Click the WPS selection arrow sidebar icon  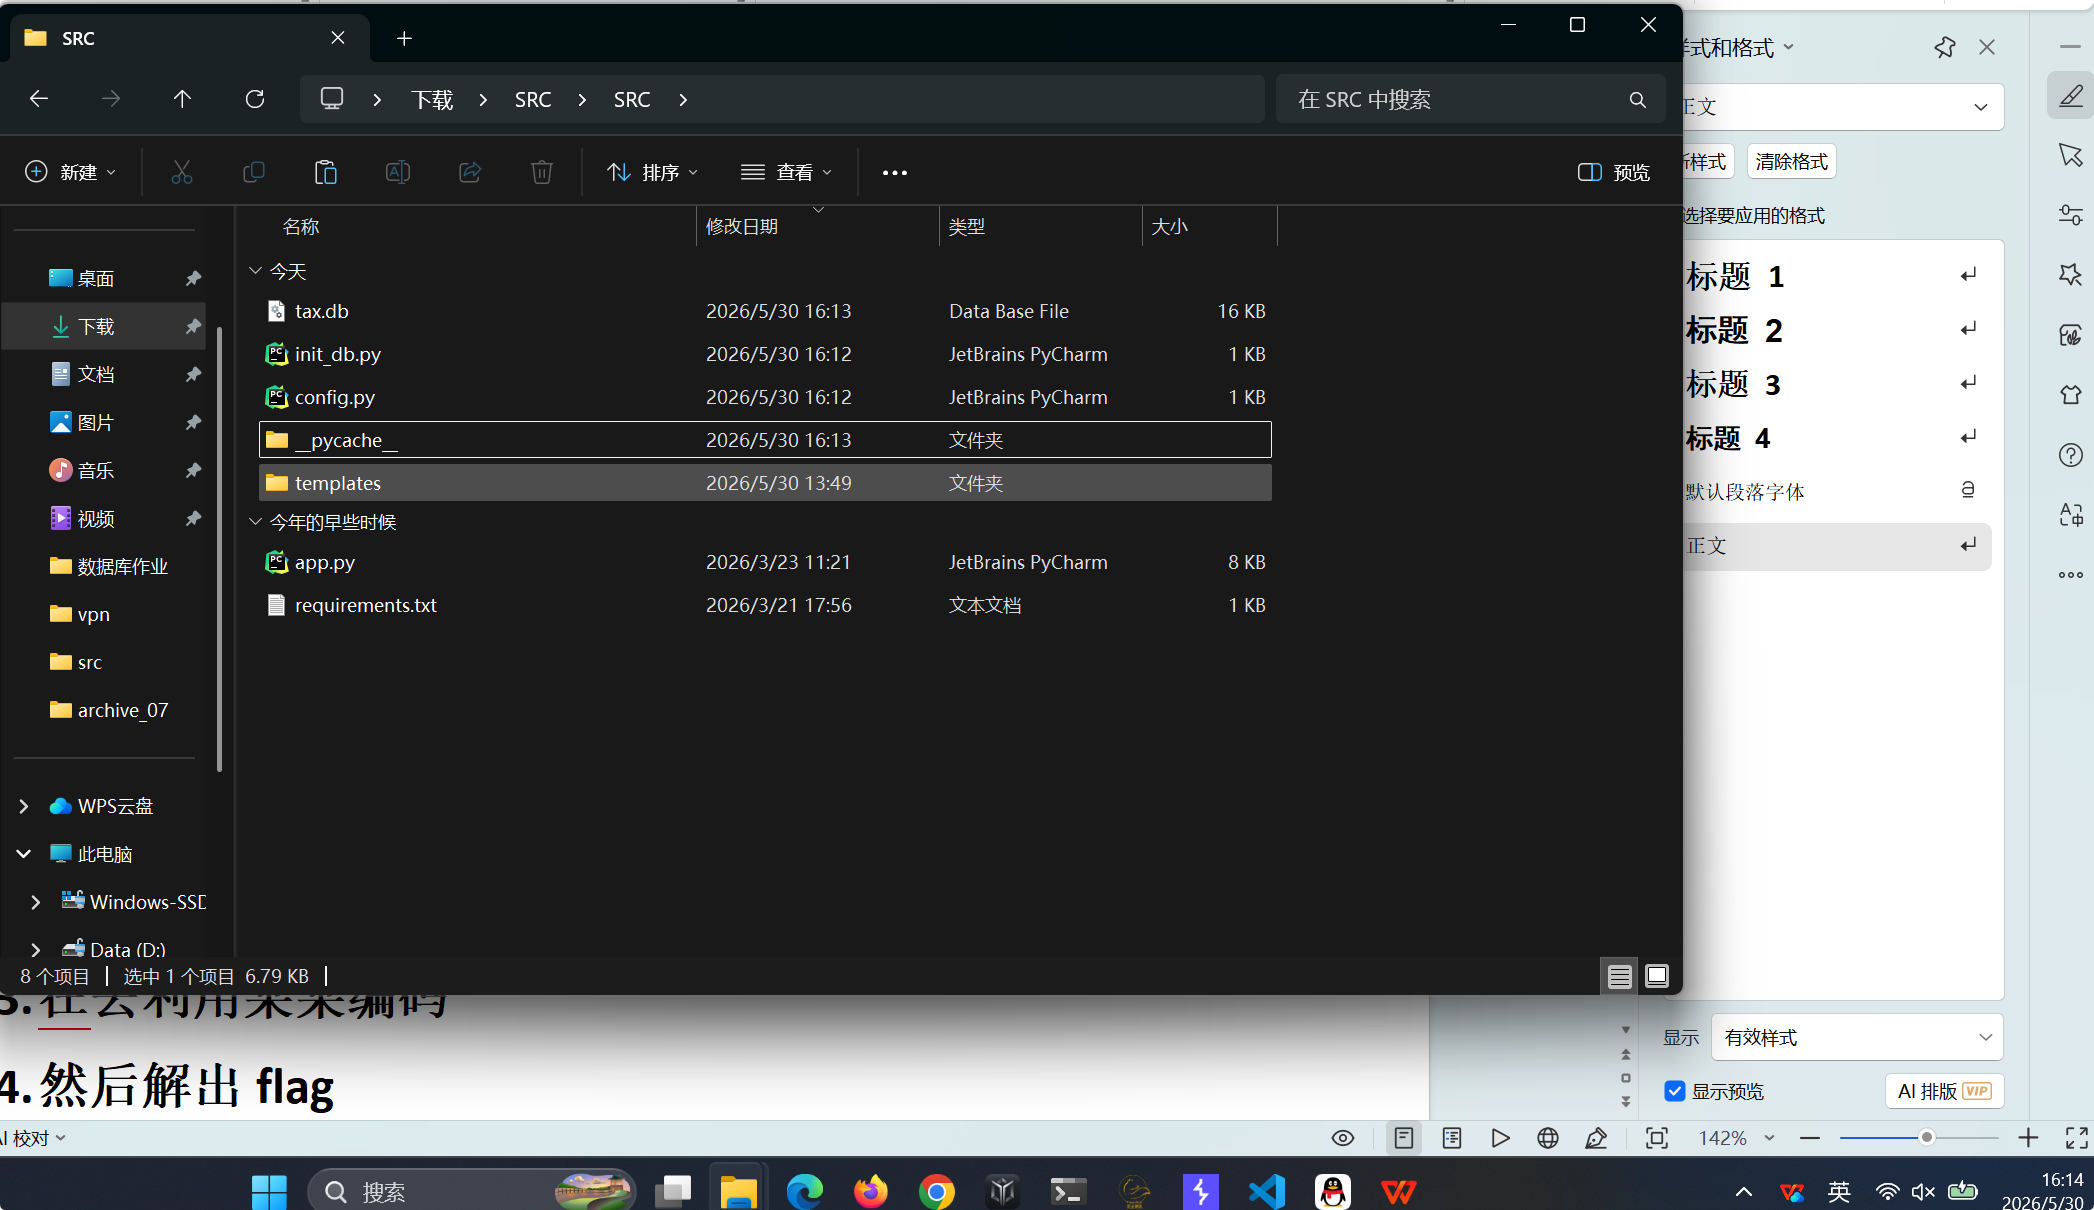pyautogui.click(x=2071, y=155)
